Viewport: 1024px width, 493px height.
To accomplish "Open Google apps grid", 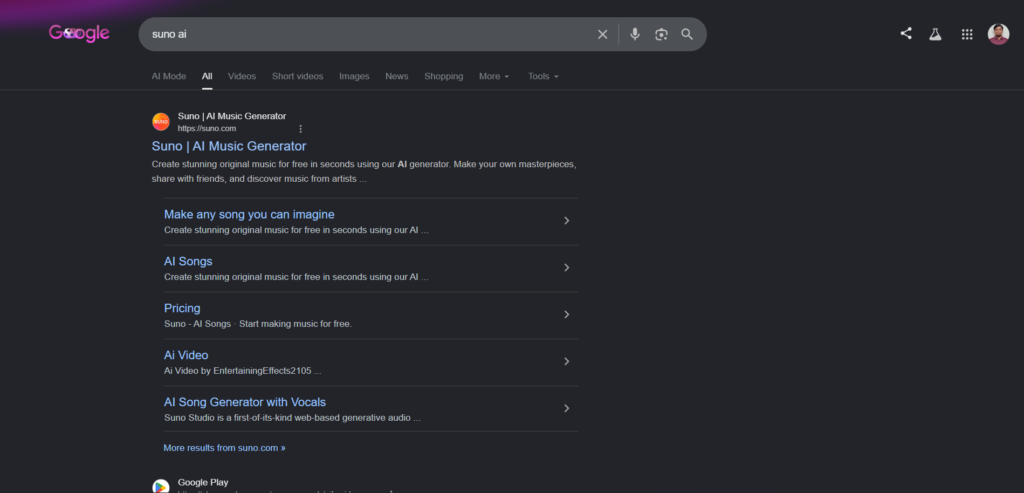I will click(967, 34).
